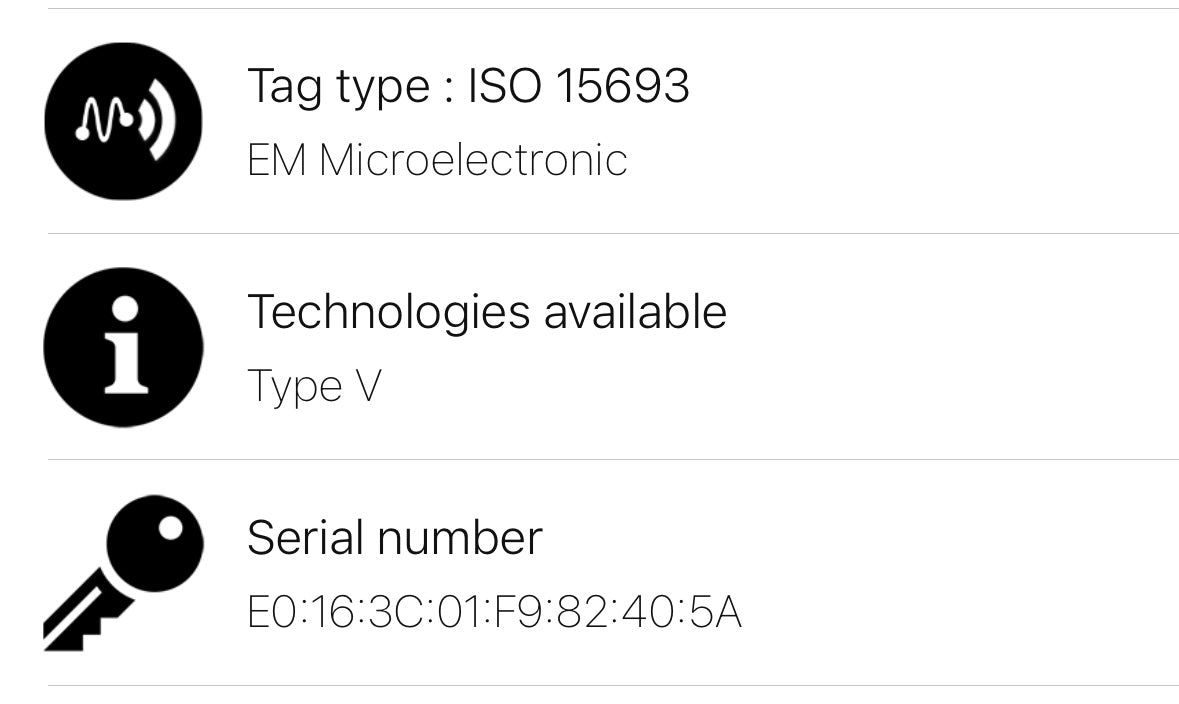Tap the words 'Tag type' in first row

(335, 88)
